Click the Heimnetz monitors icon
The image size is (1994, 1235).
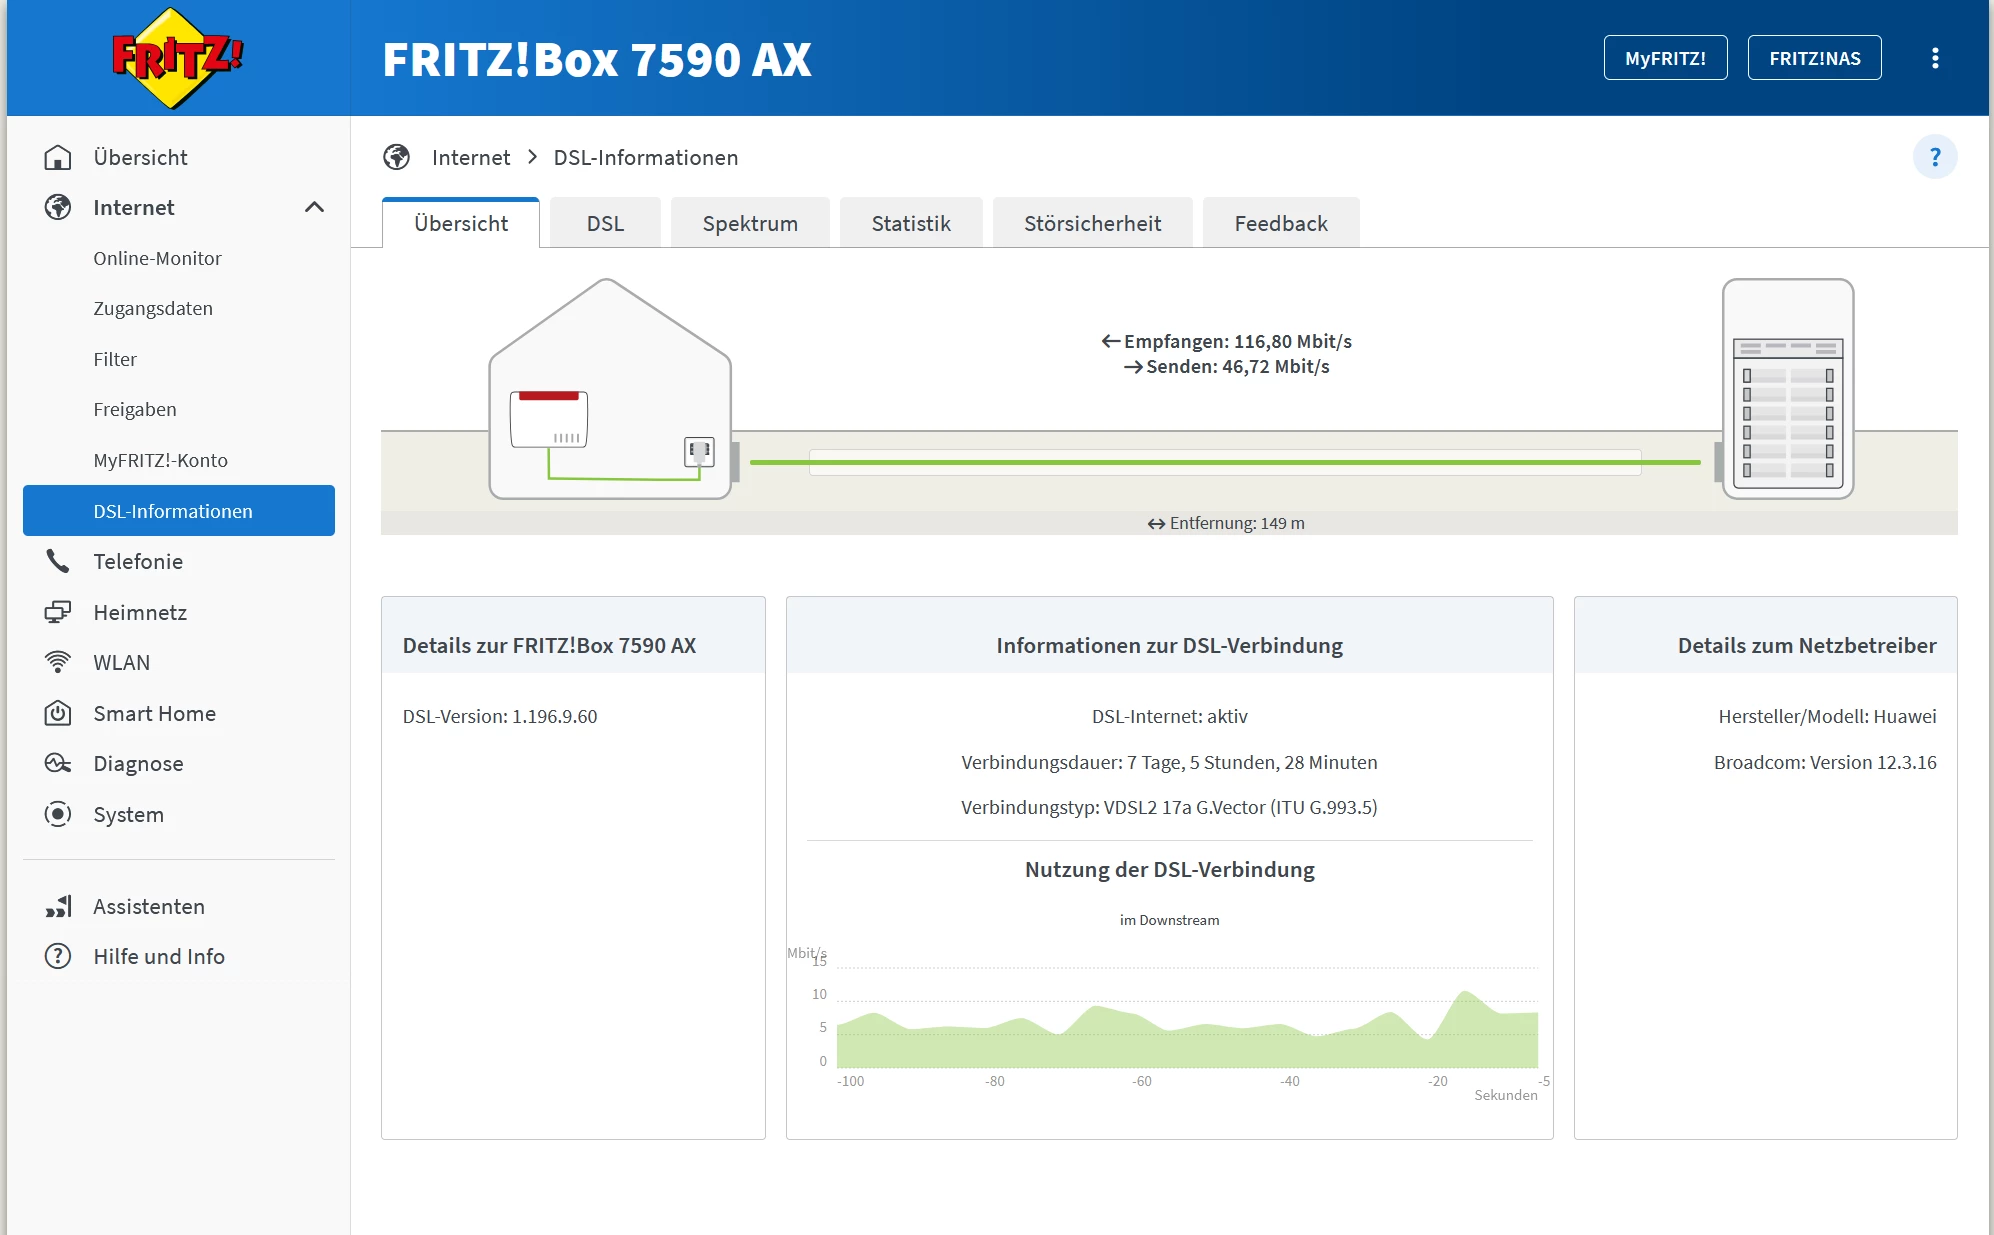58,613
